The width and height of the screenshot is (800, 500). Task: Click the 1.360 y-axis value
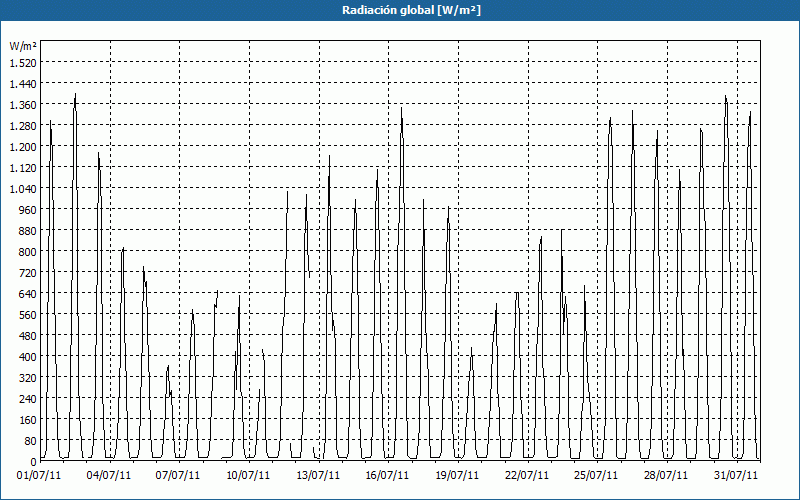click(23, 105)
